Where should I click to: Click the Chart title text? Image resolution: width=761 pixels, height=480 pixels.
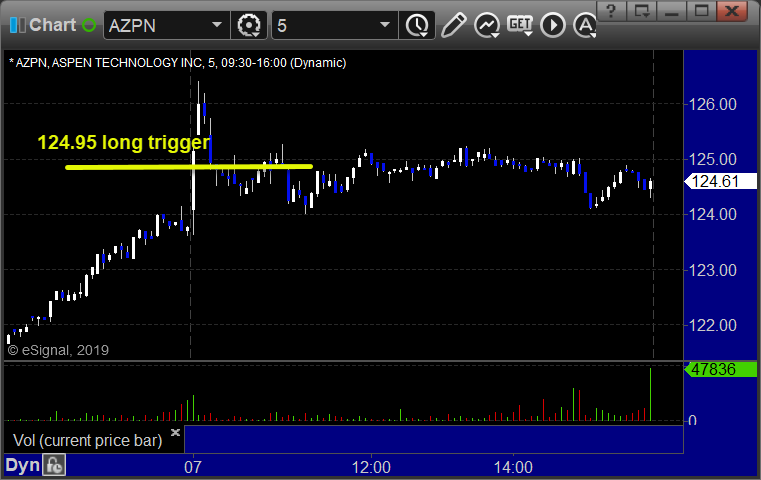coord(52,25)
